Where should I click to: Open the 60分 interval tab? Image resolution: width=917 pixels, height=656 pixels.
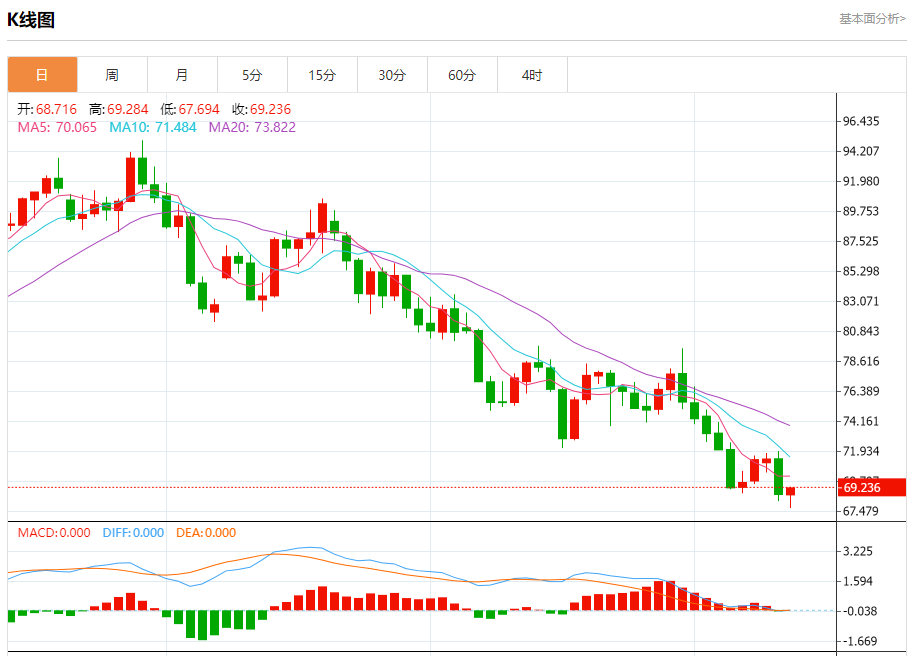pos(463,75)
